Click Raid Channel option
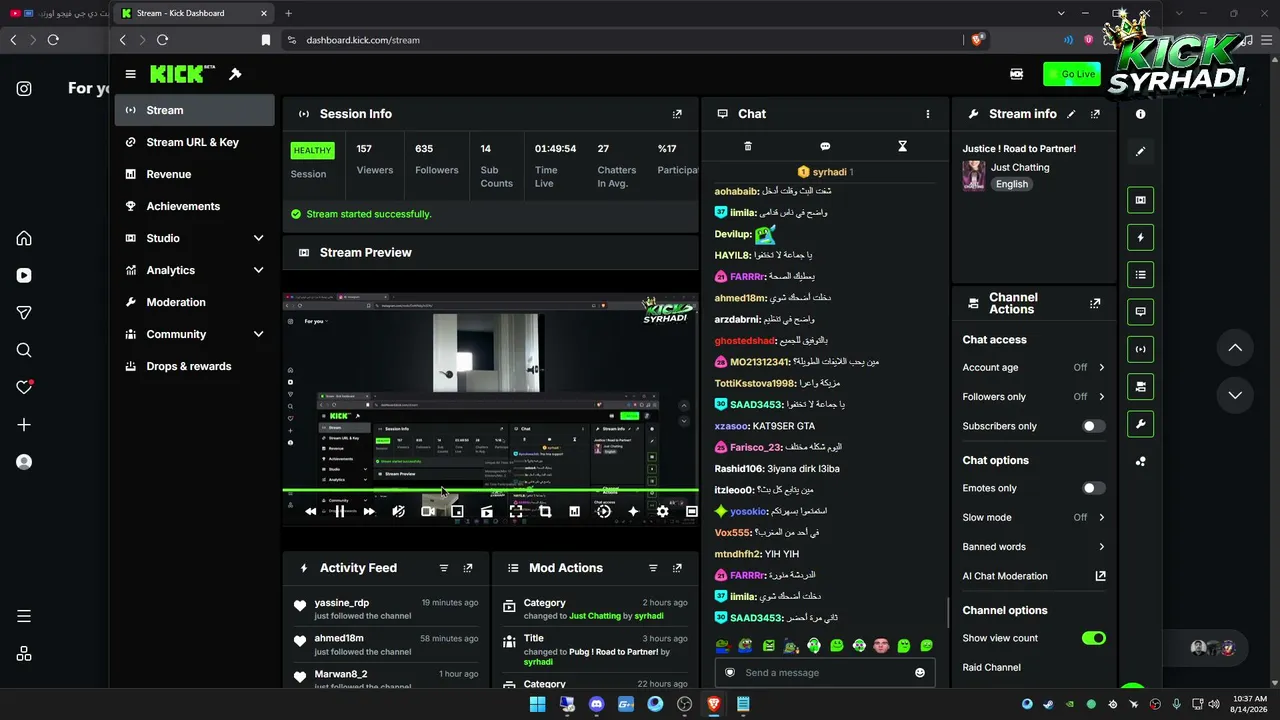Viewport: 1280px width, 720px height. click(x=992, y=667)
